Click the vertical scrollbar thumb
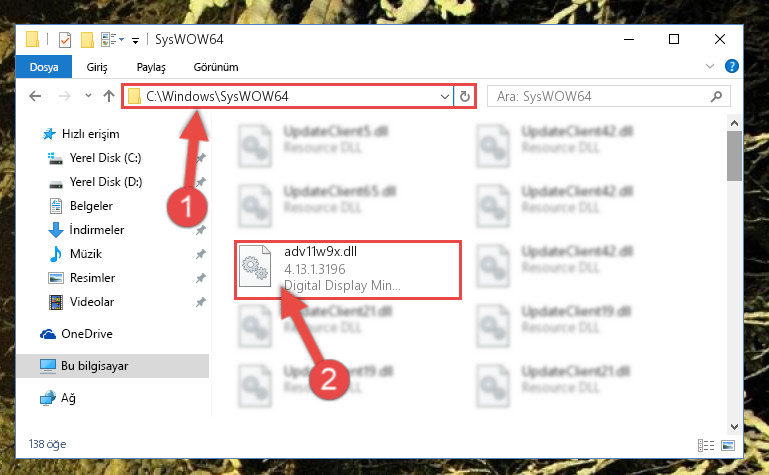This screenshot has width=769, height=475. pos(734,156)
